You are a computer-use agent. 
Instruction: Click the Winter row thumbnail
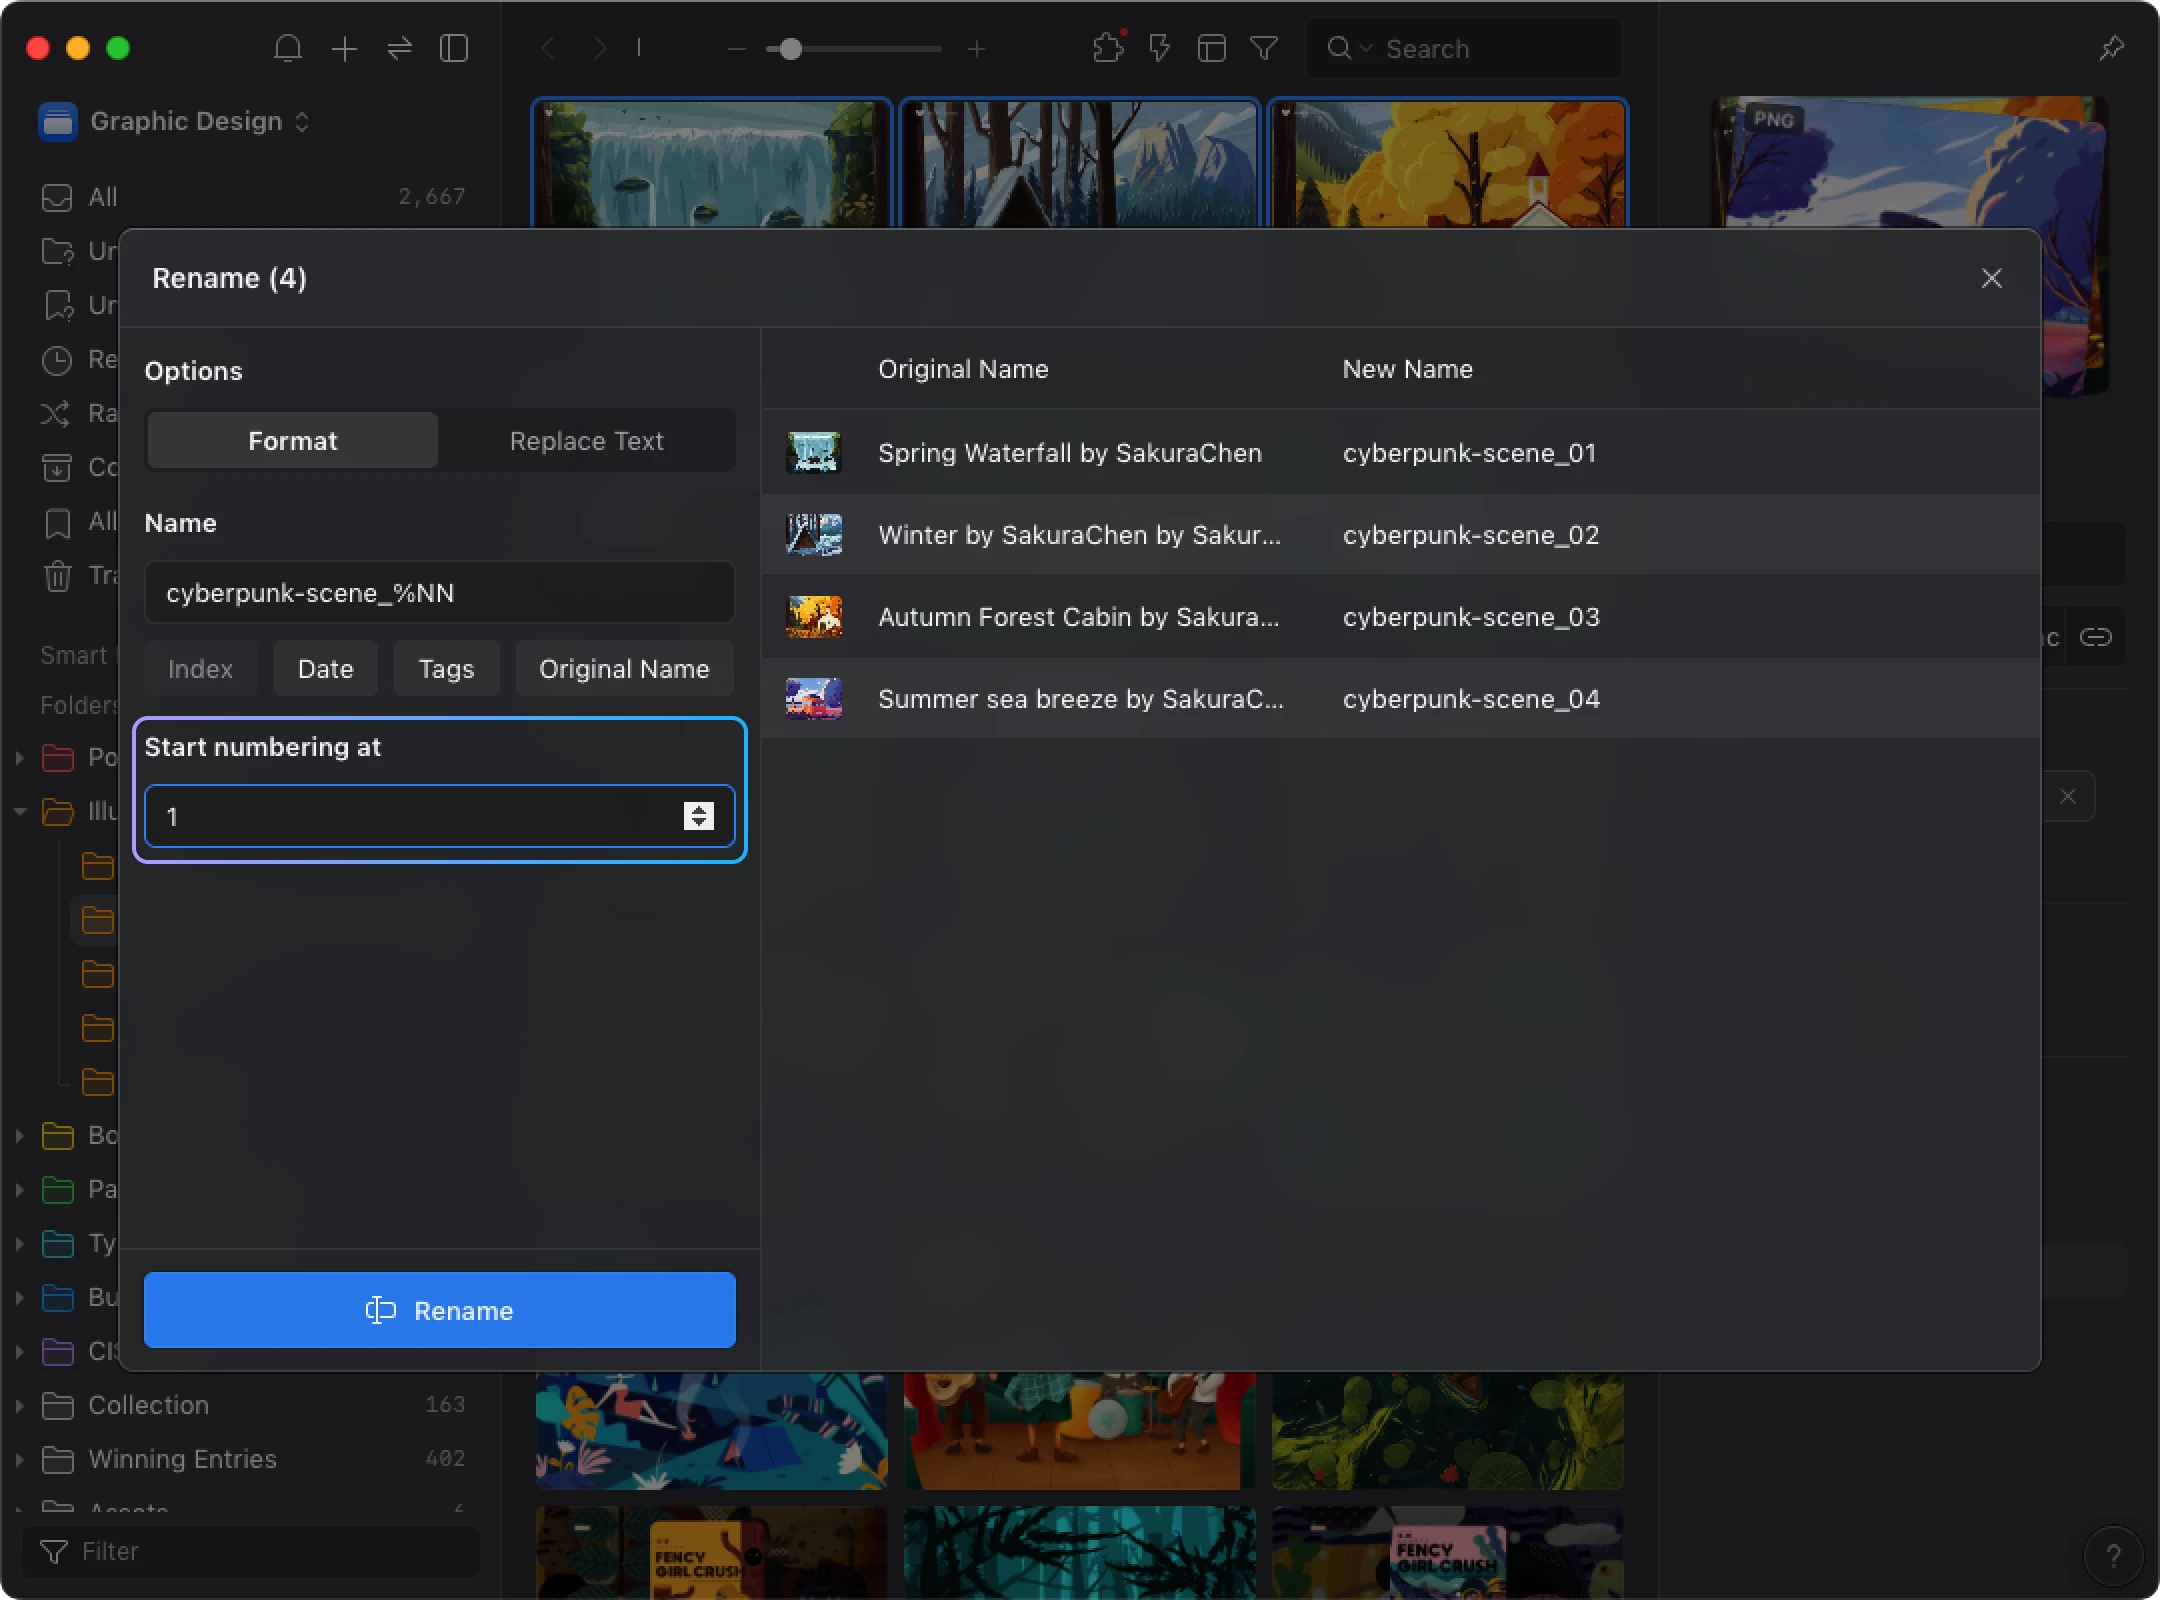(813, 535)
